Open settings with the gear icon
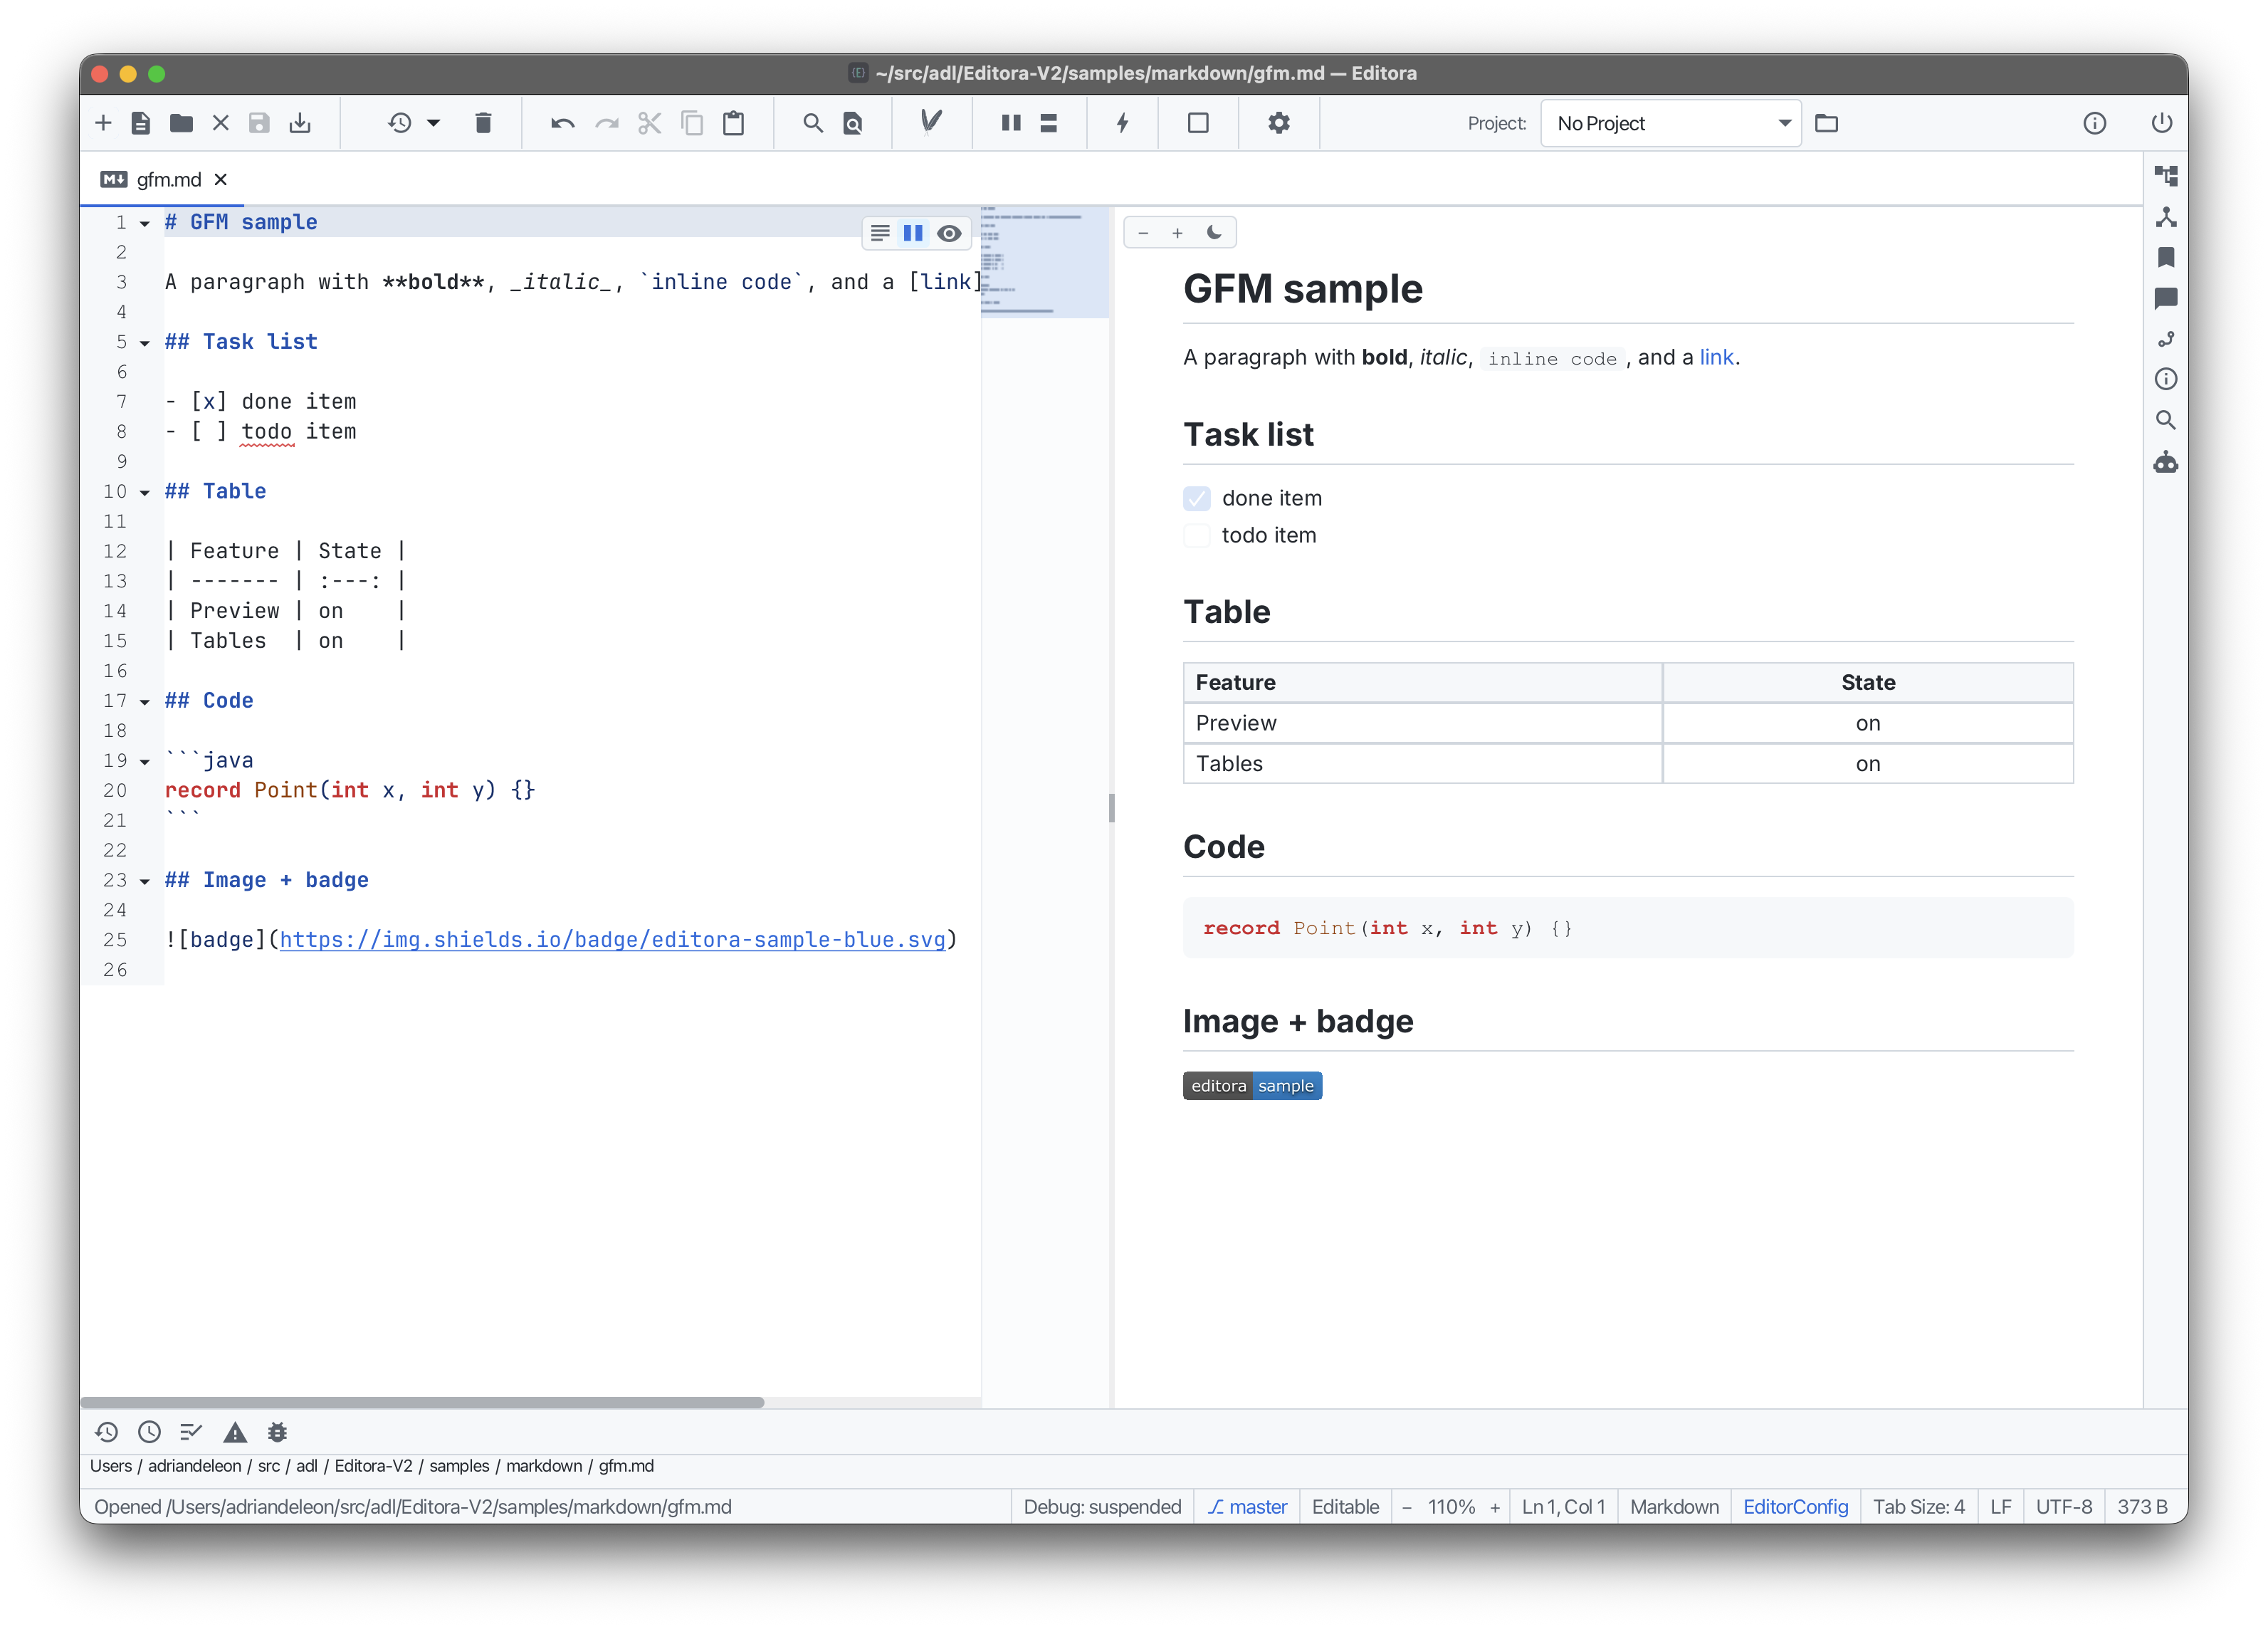The height and width of the screenshot is (1629, 2268). click(x=1279, y=123)
